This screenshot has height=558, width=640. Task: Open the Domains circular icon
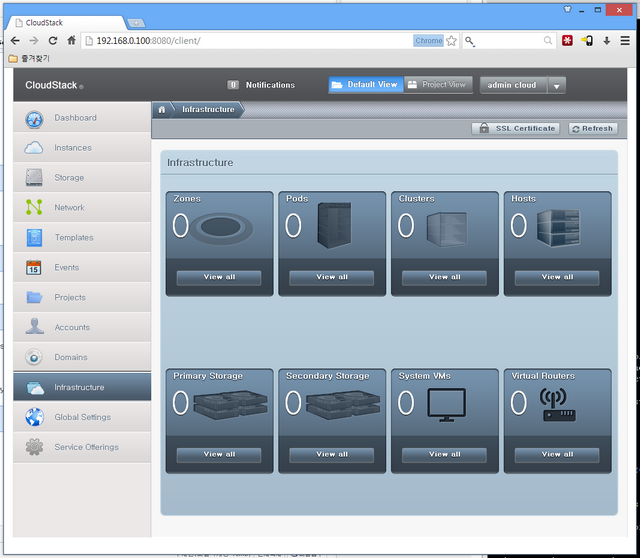pyautogui.click(x=34, y=357)
